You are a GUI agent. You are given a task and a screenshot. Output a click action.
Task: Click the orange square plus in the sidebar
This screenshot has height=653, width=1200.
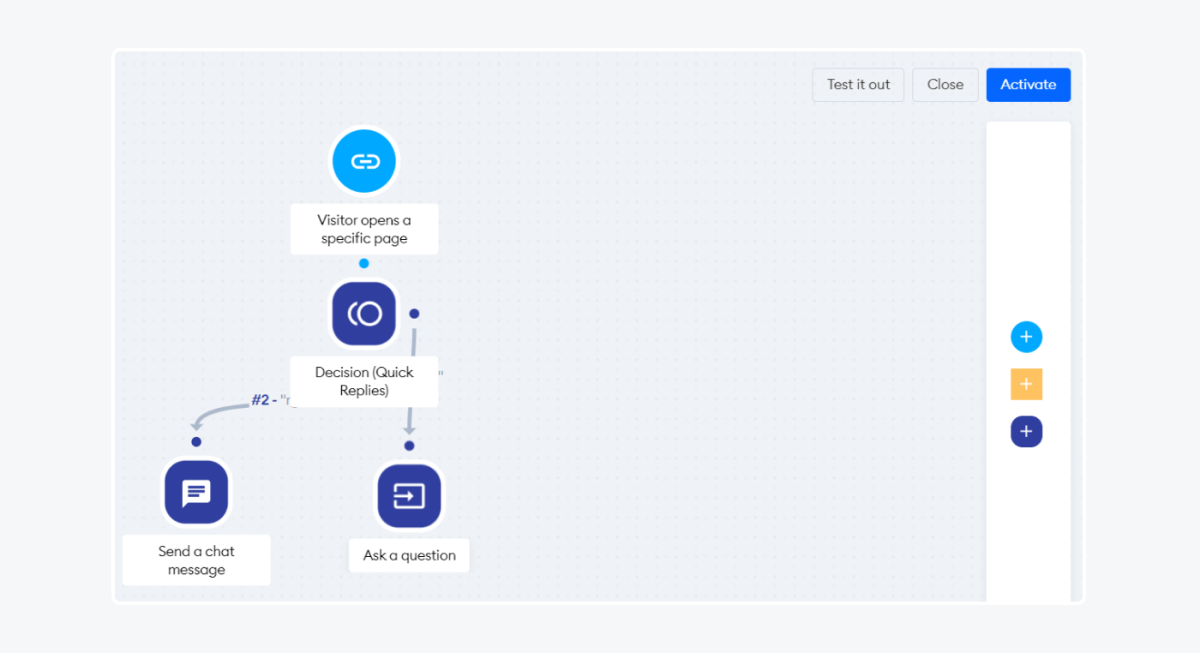pos(1027,384)
